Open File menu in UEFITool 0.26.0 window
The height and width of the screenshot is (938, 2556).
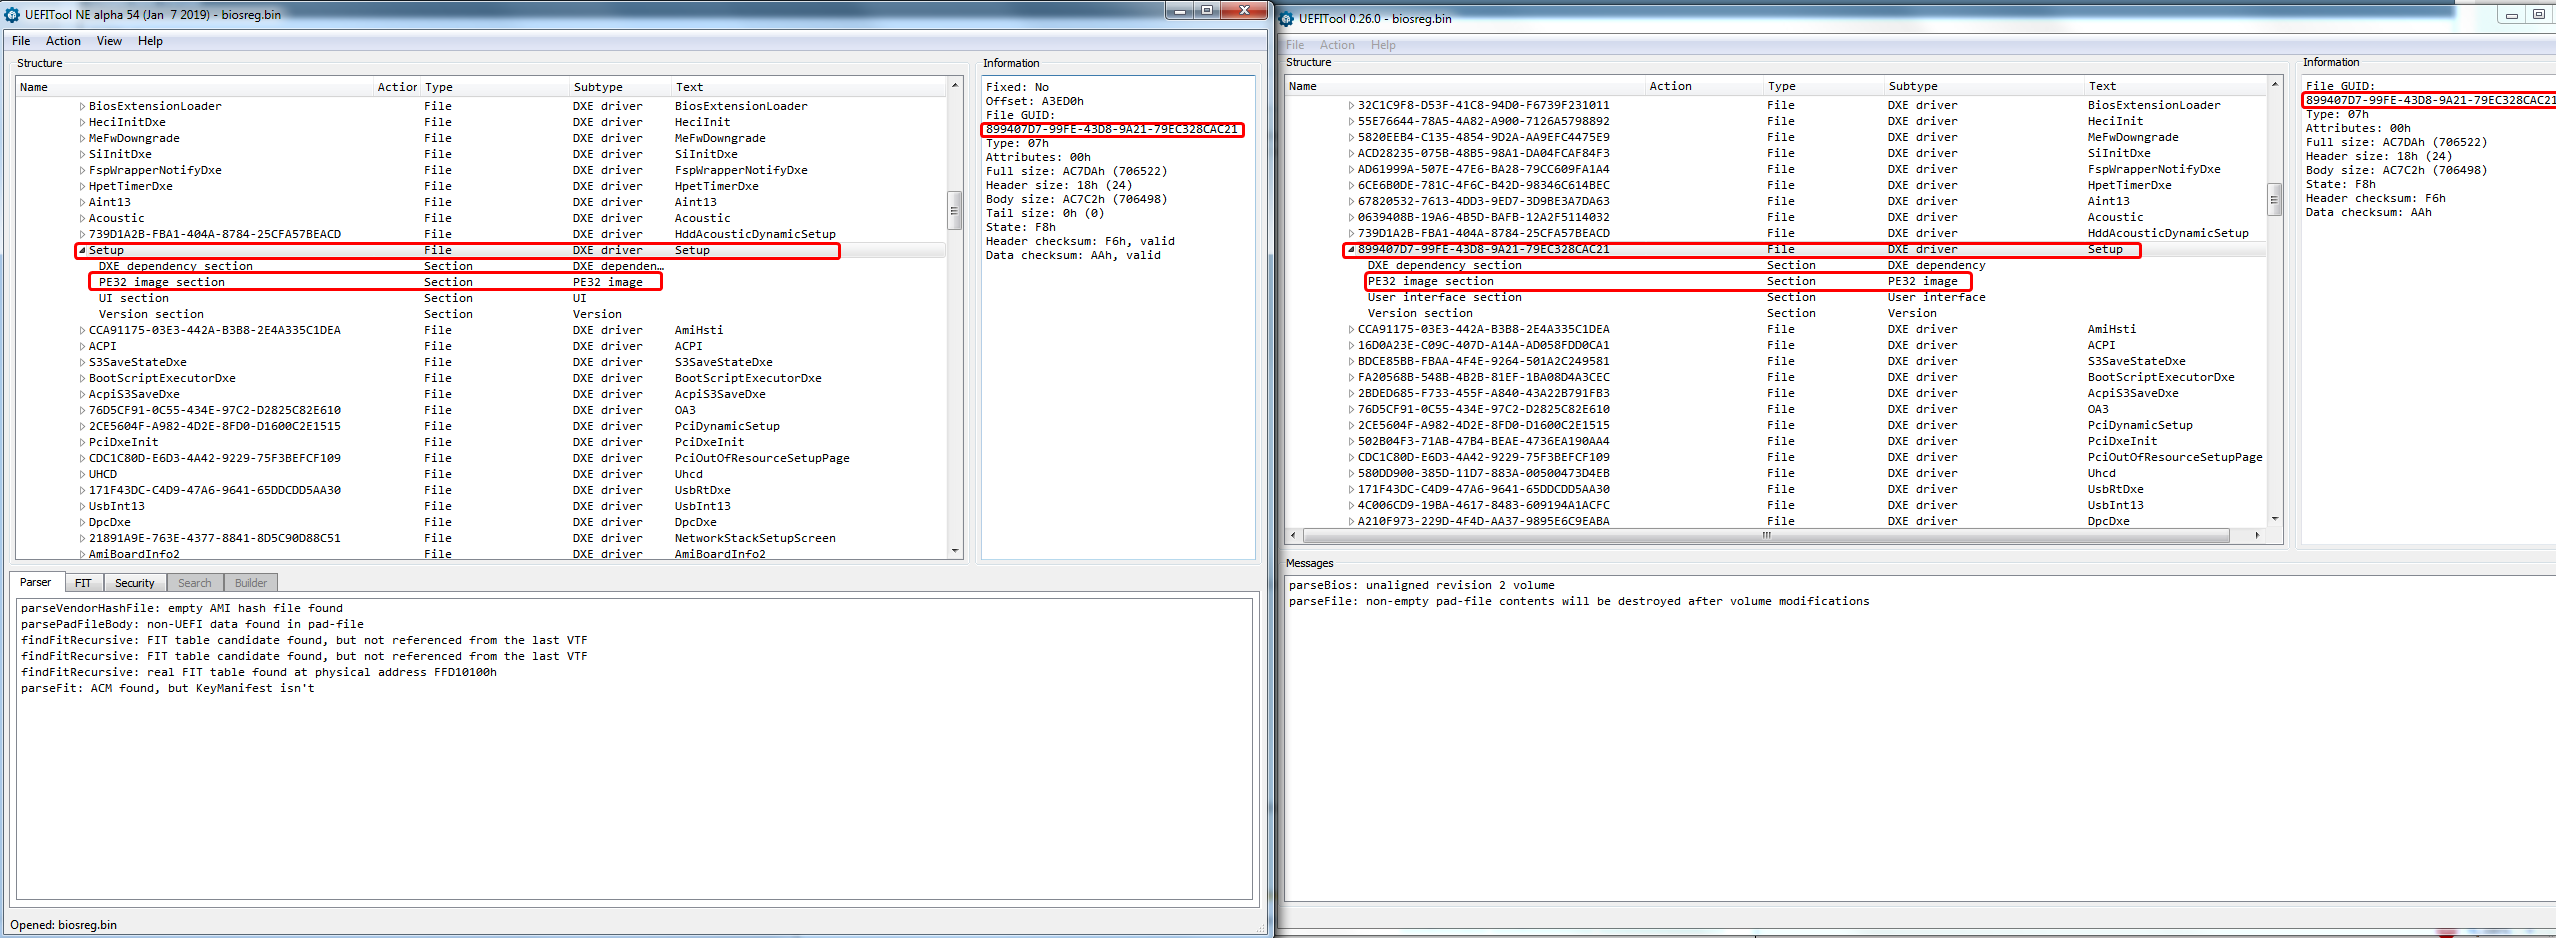pos(1295,45)
